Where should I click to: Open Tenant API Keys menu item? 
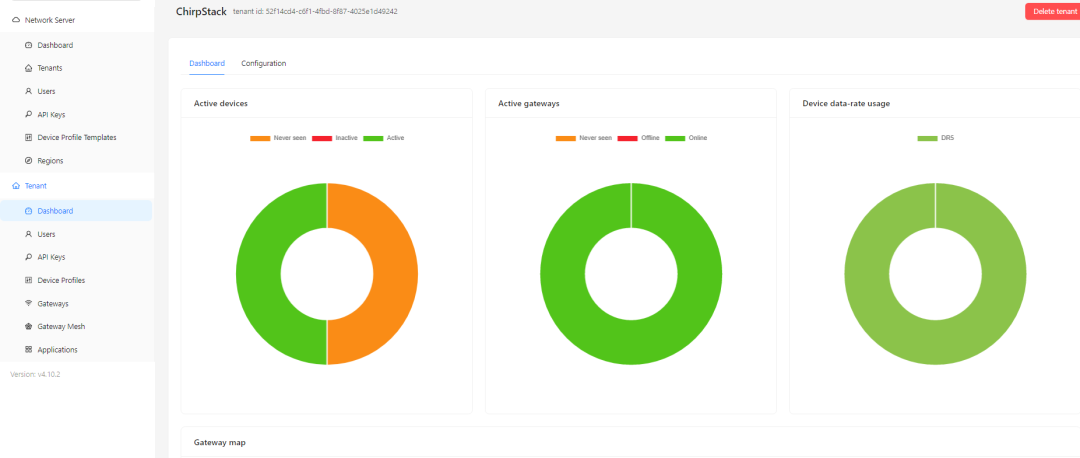point(76,257)
